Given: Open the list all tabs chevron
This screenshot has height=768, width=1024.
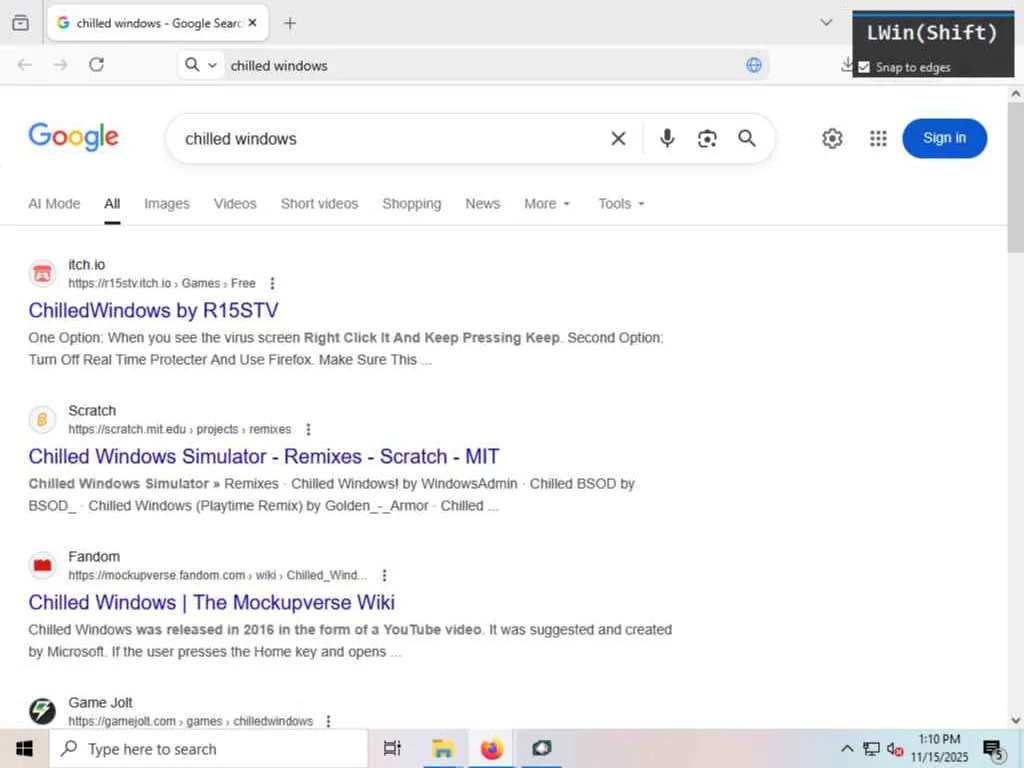Looking at the screenshot, I should (x=826, y=23).
